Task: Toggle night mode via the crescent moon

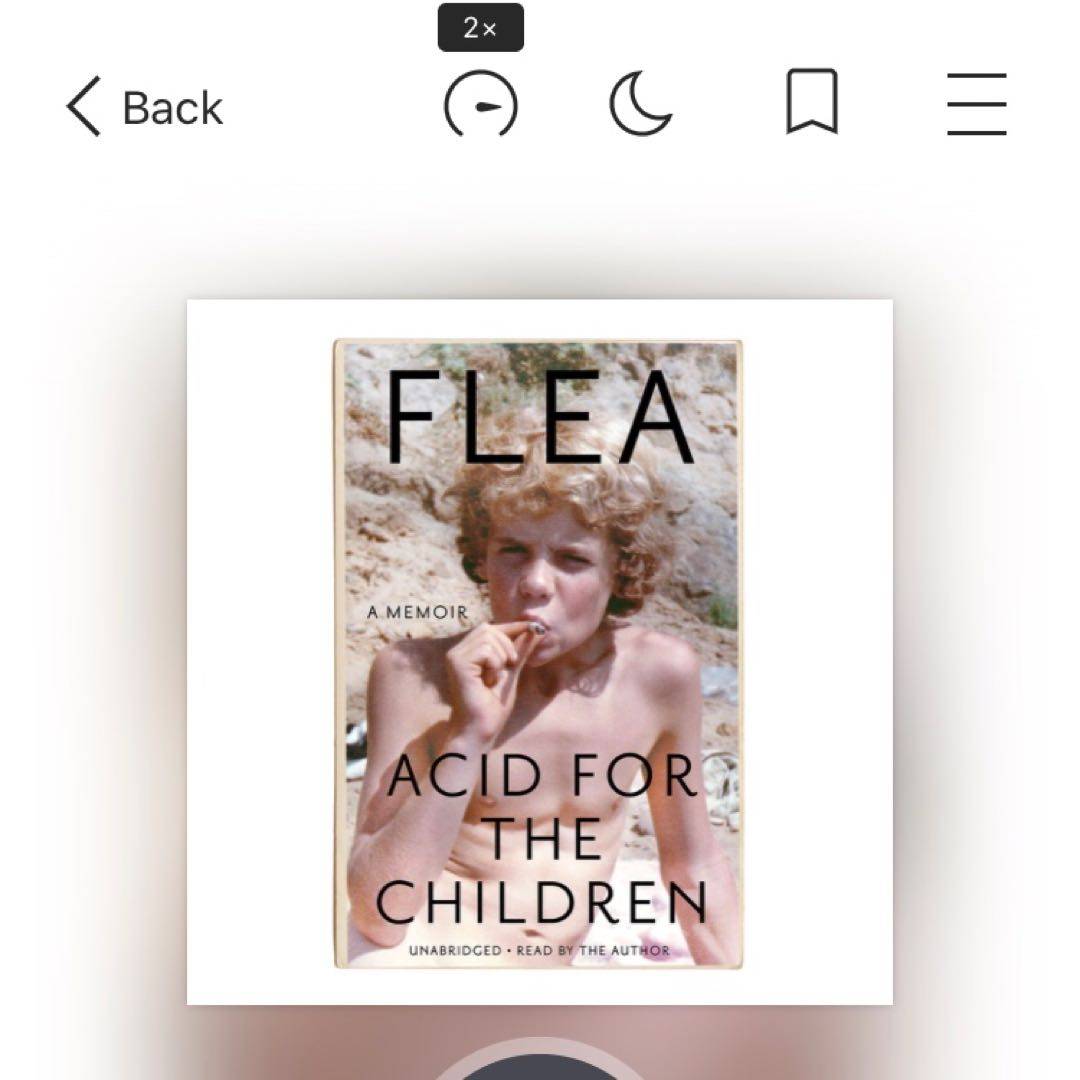Action: [640, 103]
